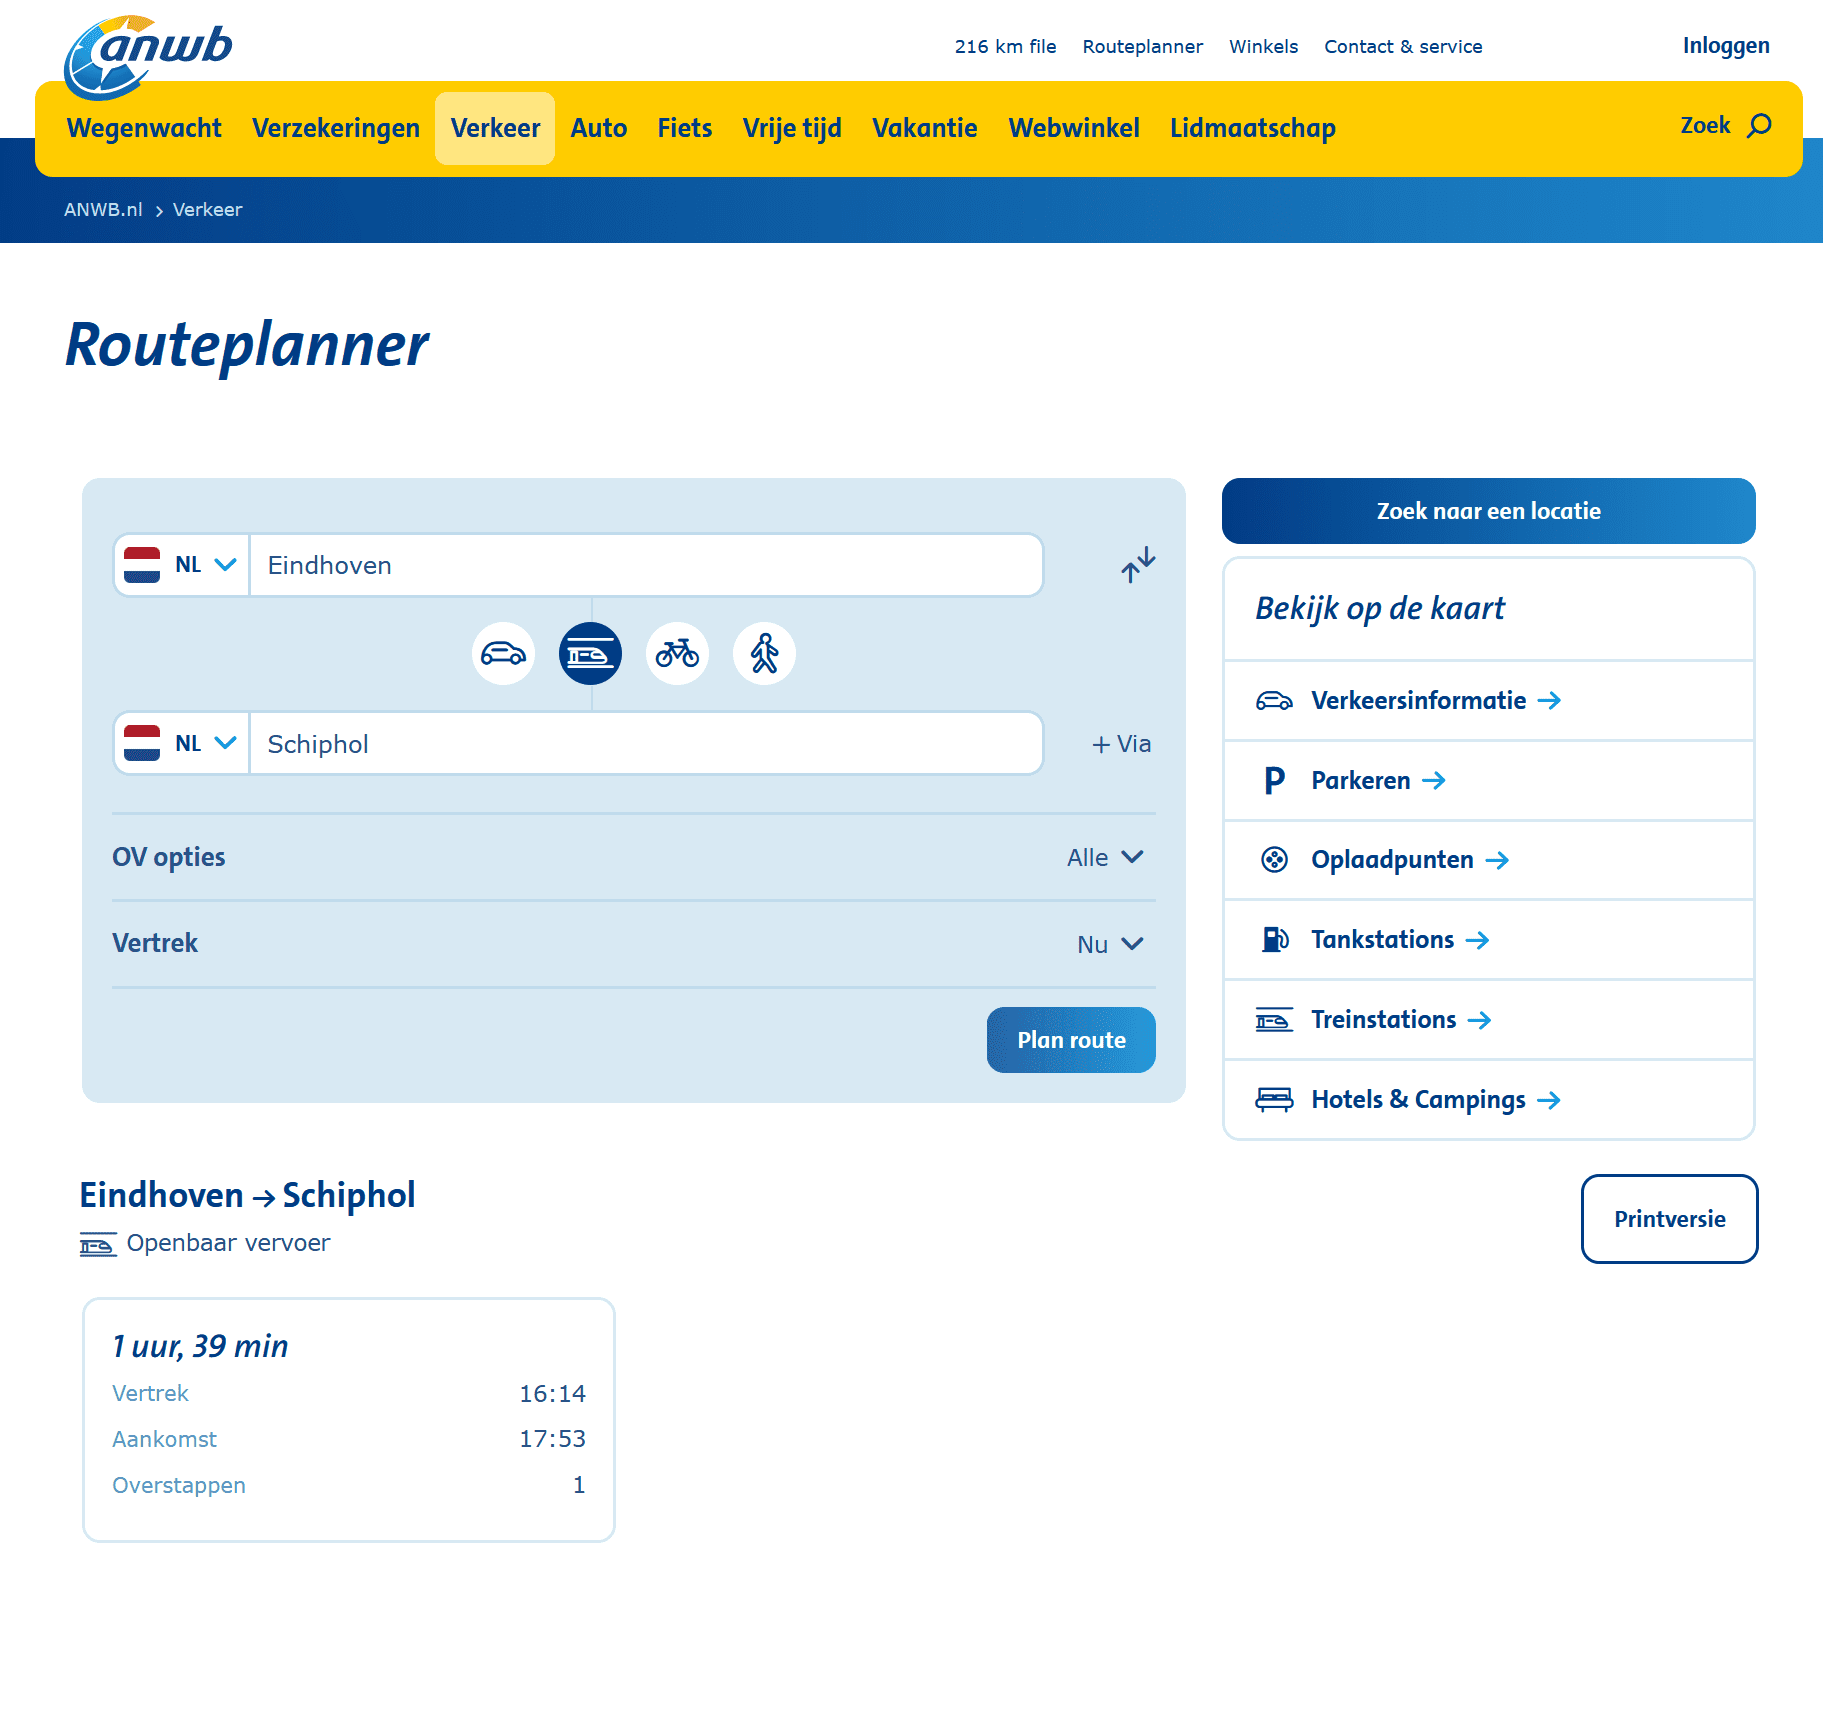Click the Dutch flag beside Eindhoven
The height and width of the screenshot is (1733, 1823).
click(142, 565)
